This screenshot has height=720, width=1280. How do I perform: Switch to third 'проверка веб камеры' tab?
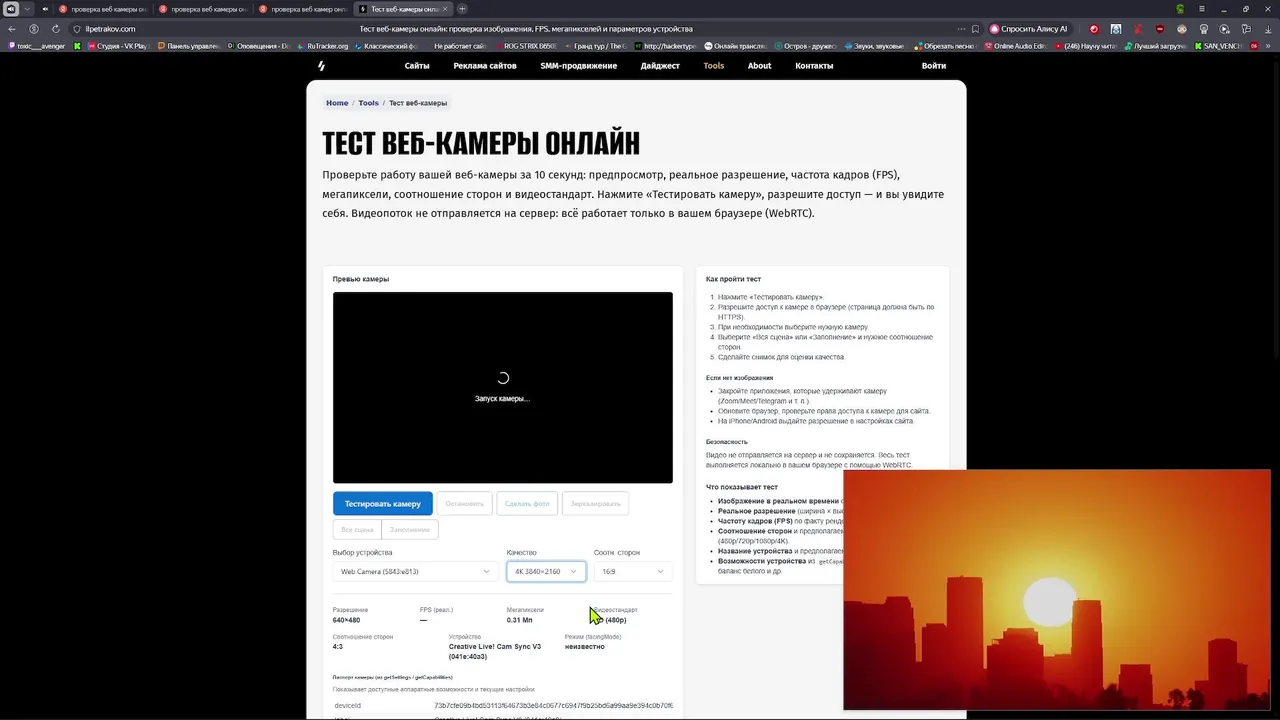coord(303,9)
